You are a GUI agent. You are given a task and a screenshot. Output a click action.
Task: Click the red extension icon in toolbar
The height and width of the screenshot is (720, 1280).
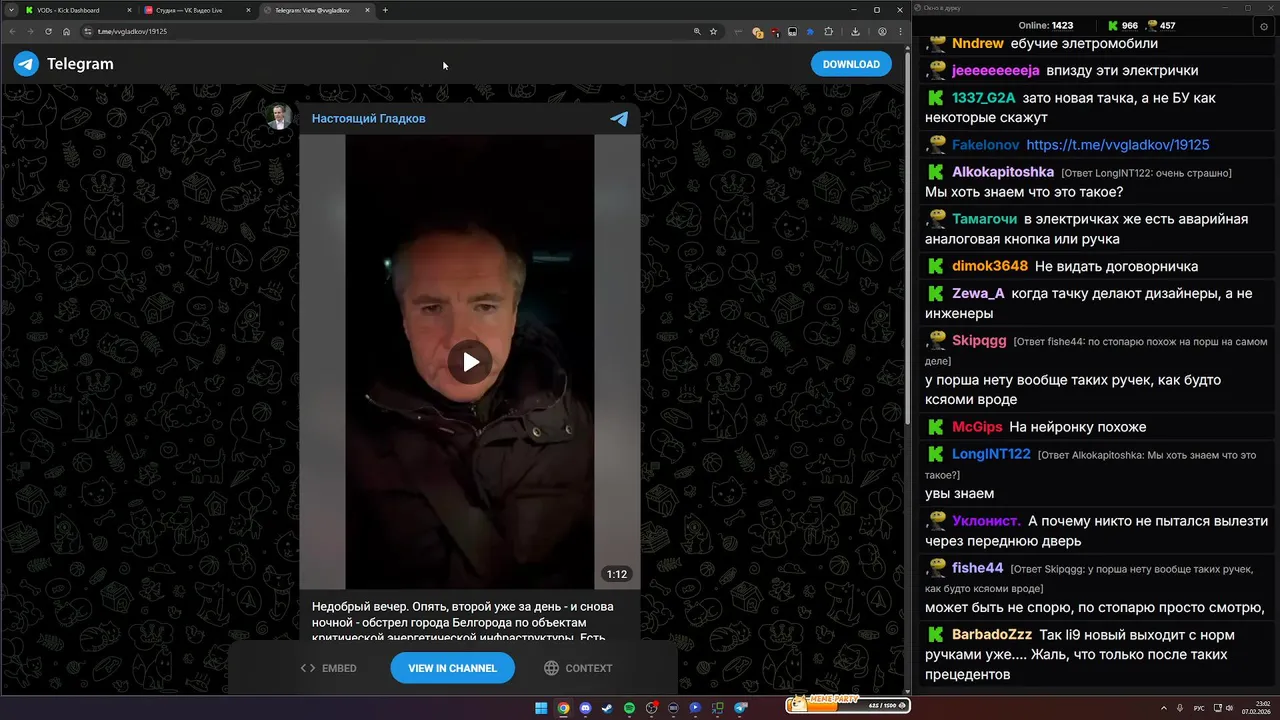775,32
